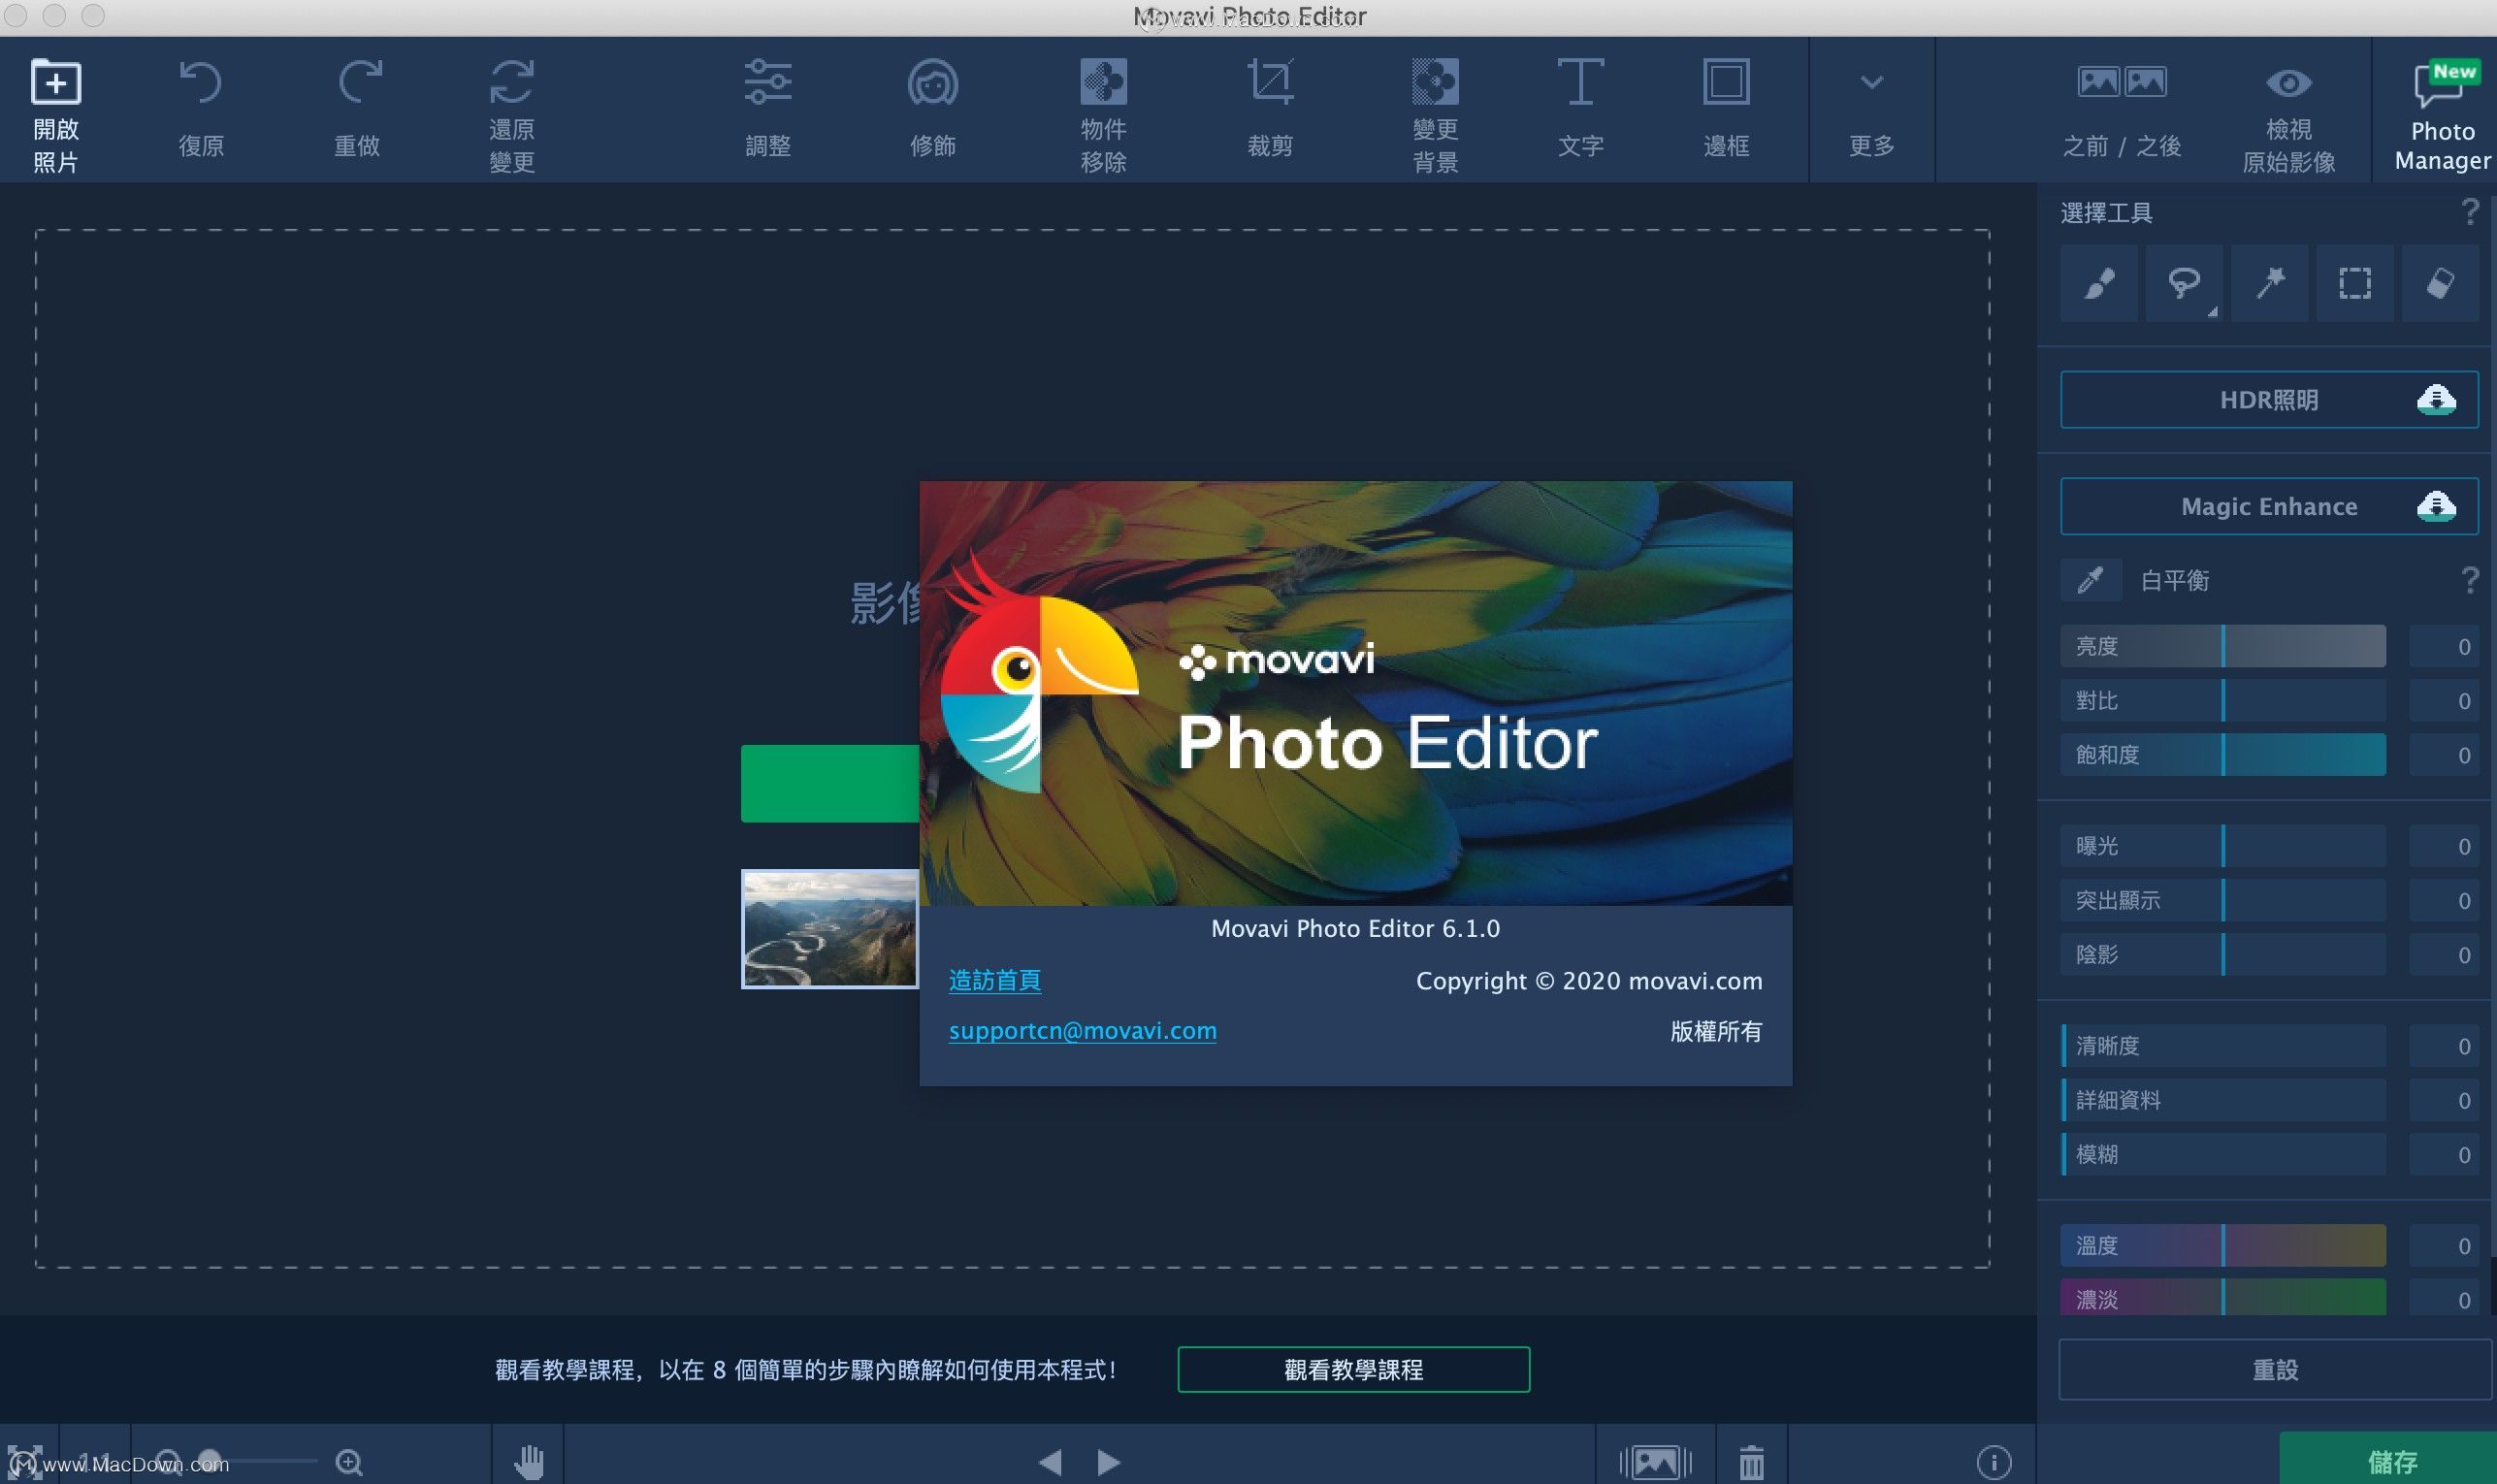The image size is (2497, 1484).
Task: Expand the lasso tool options triangle
Action: [x=2213, y=311]
